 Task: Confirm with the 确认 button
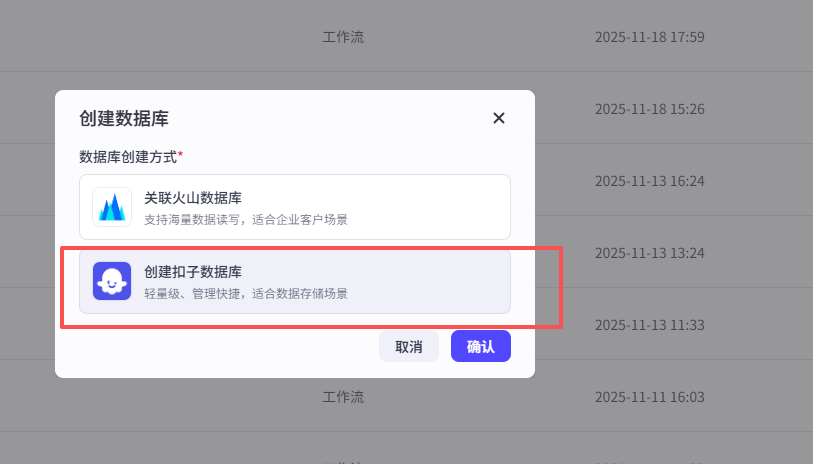click(481, 346)
